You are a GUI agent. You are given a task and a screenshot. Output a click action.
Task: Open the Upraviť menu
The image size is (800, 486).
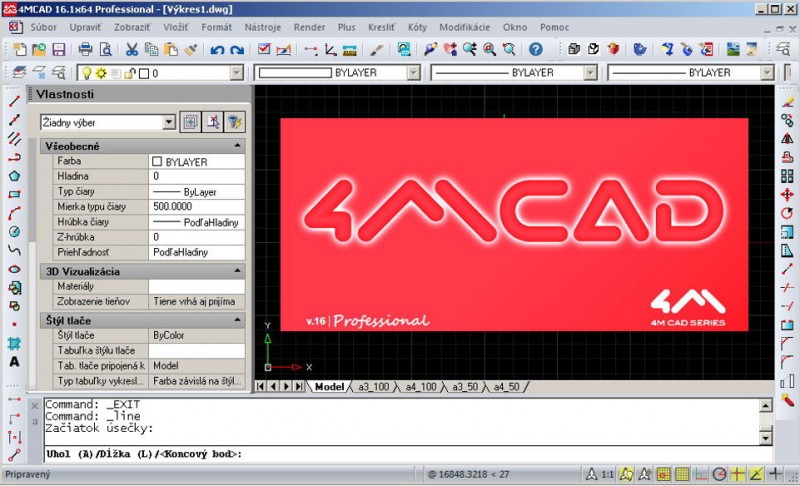pos(85,28)
